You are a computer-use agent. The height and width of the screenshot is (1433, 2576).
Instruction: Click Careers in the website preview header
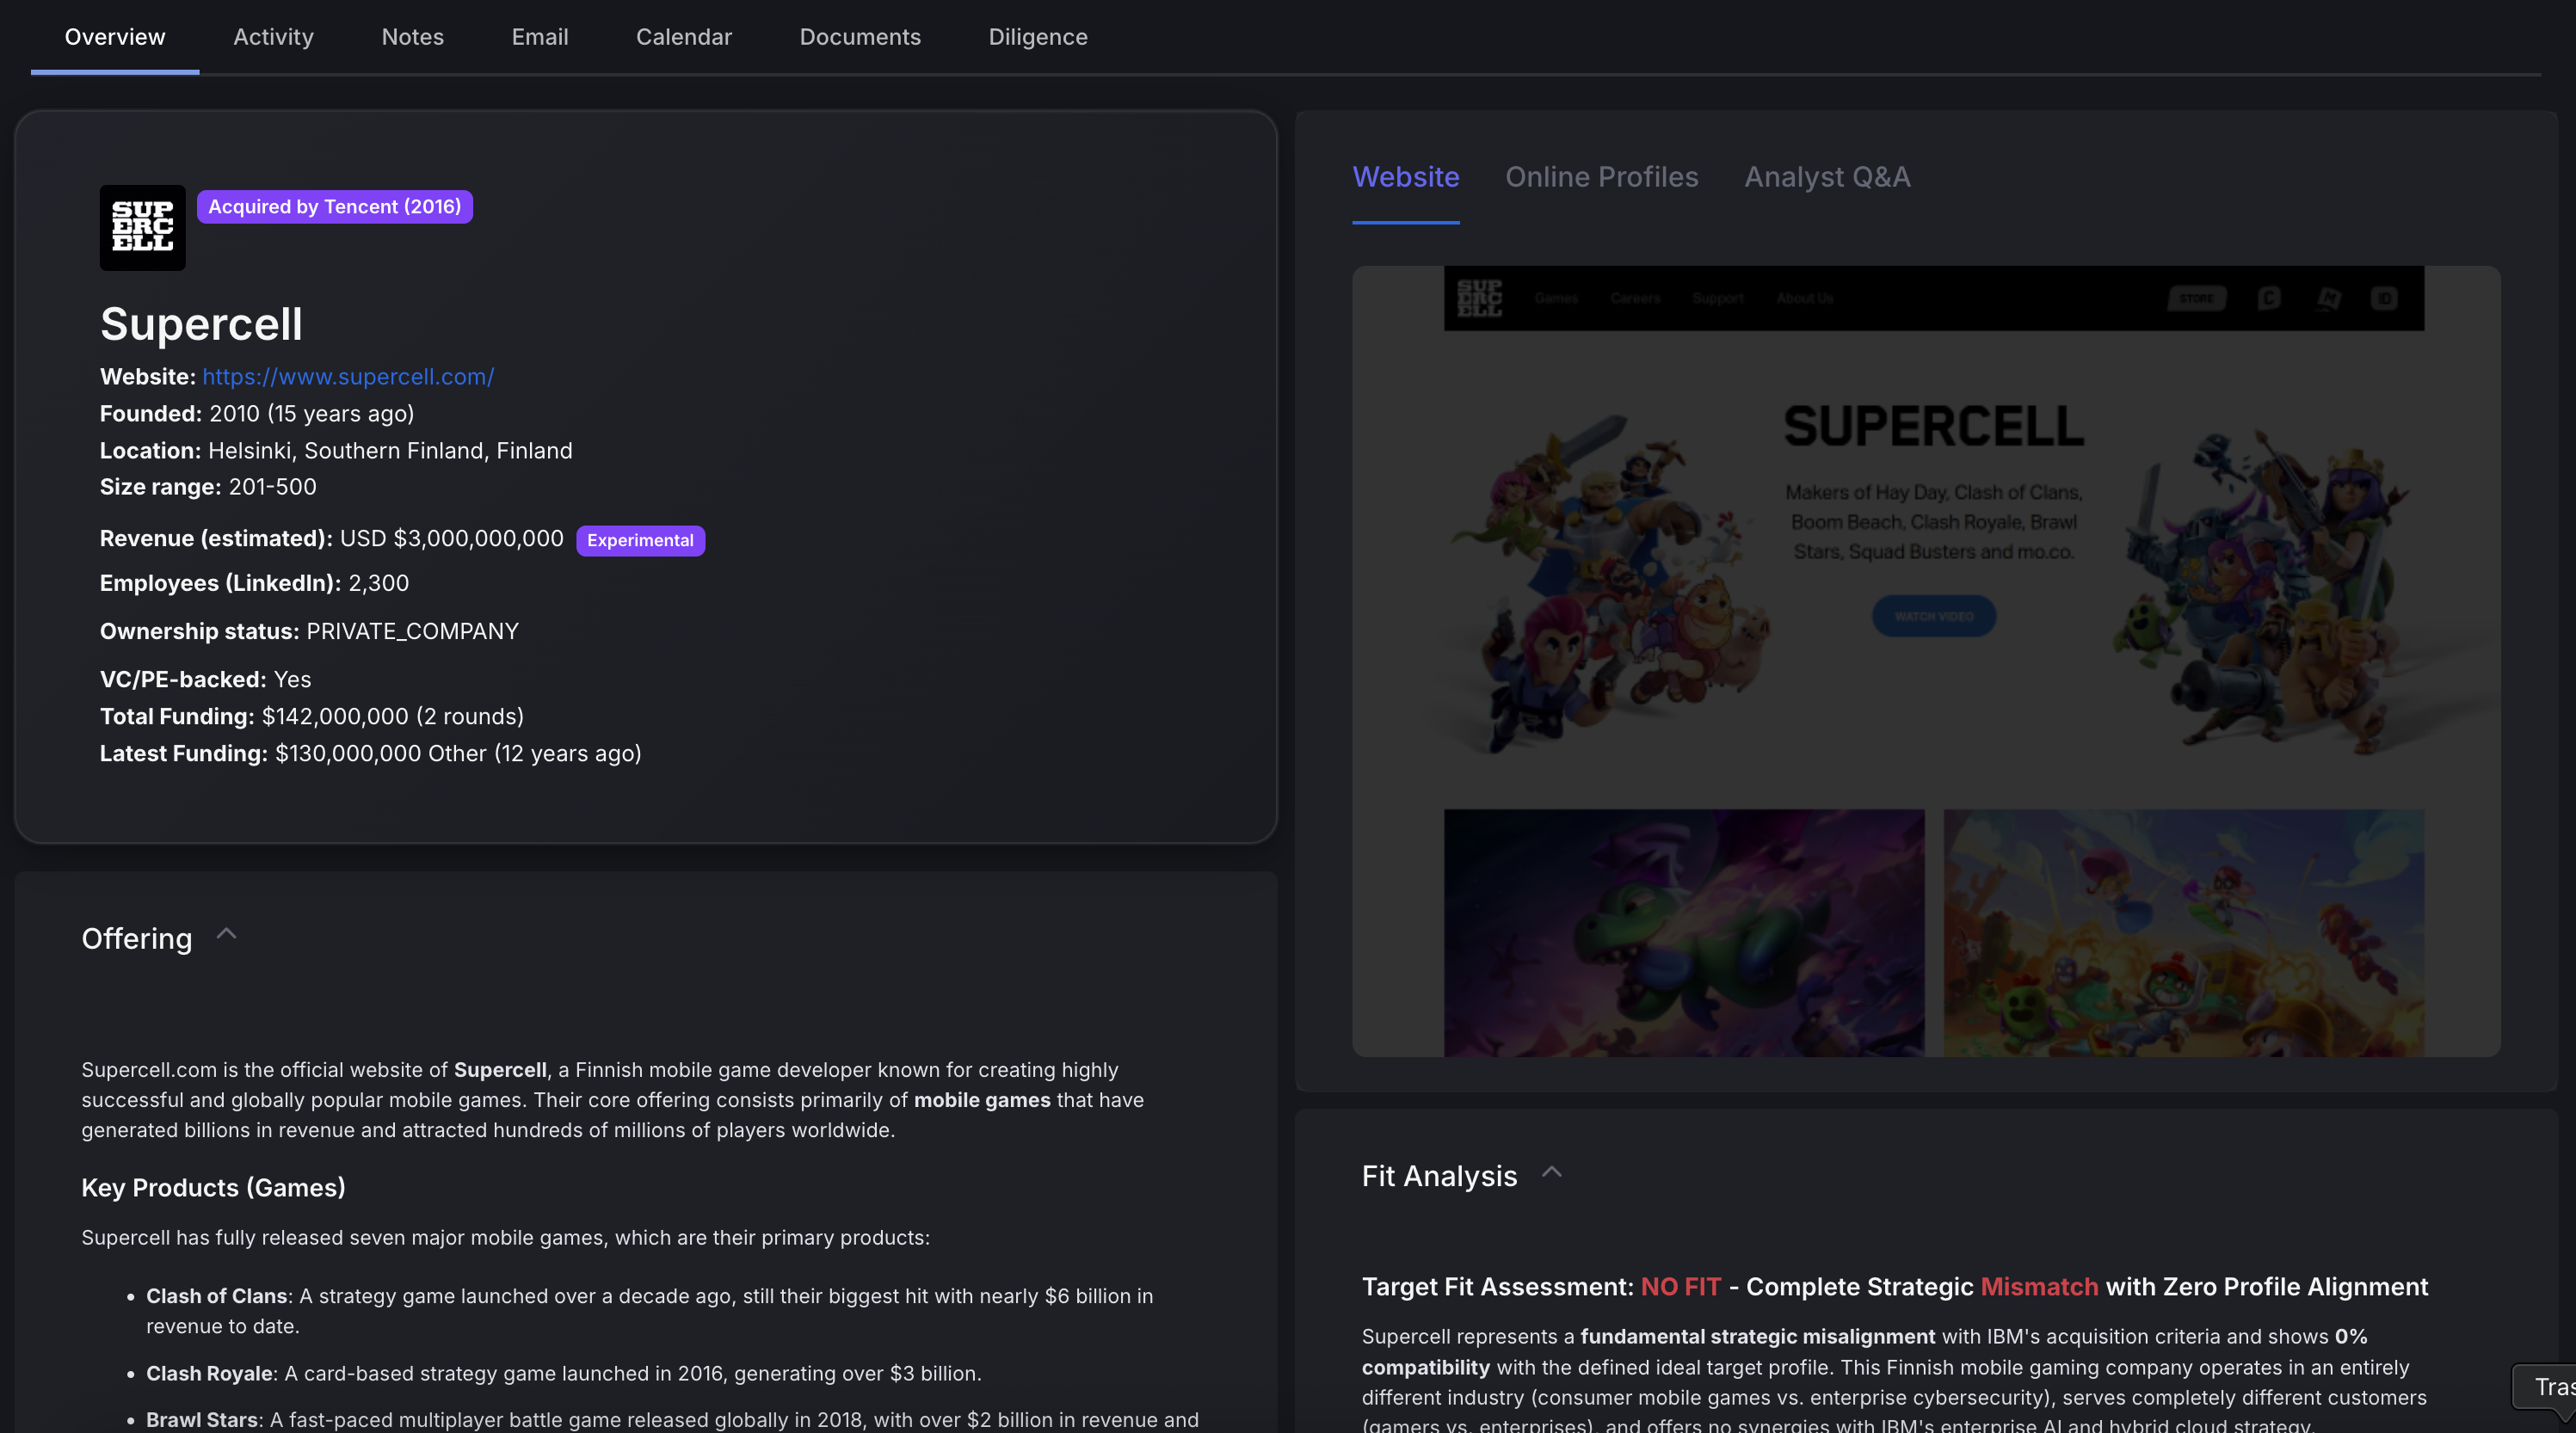pos(1635,298)
